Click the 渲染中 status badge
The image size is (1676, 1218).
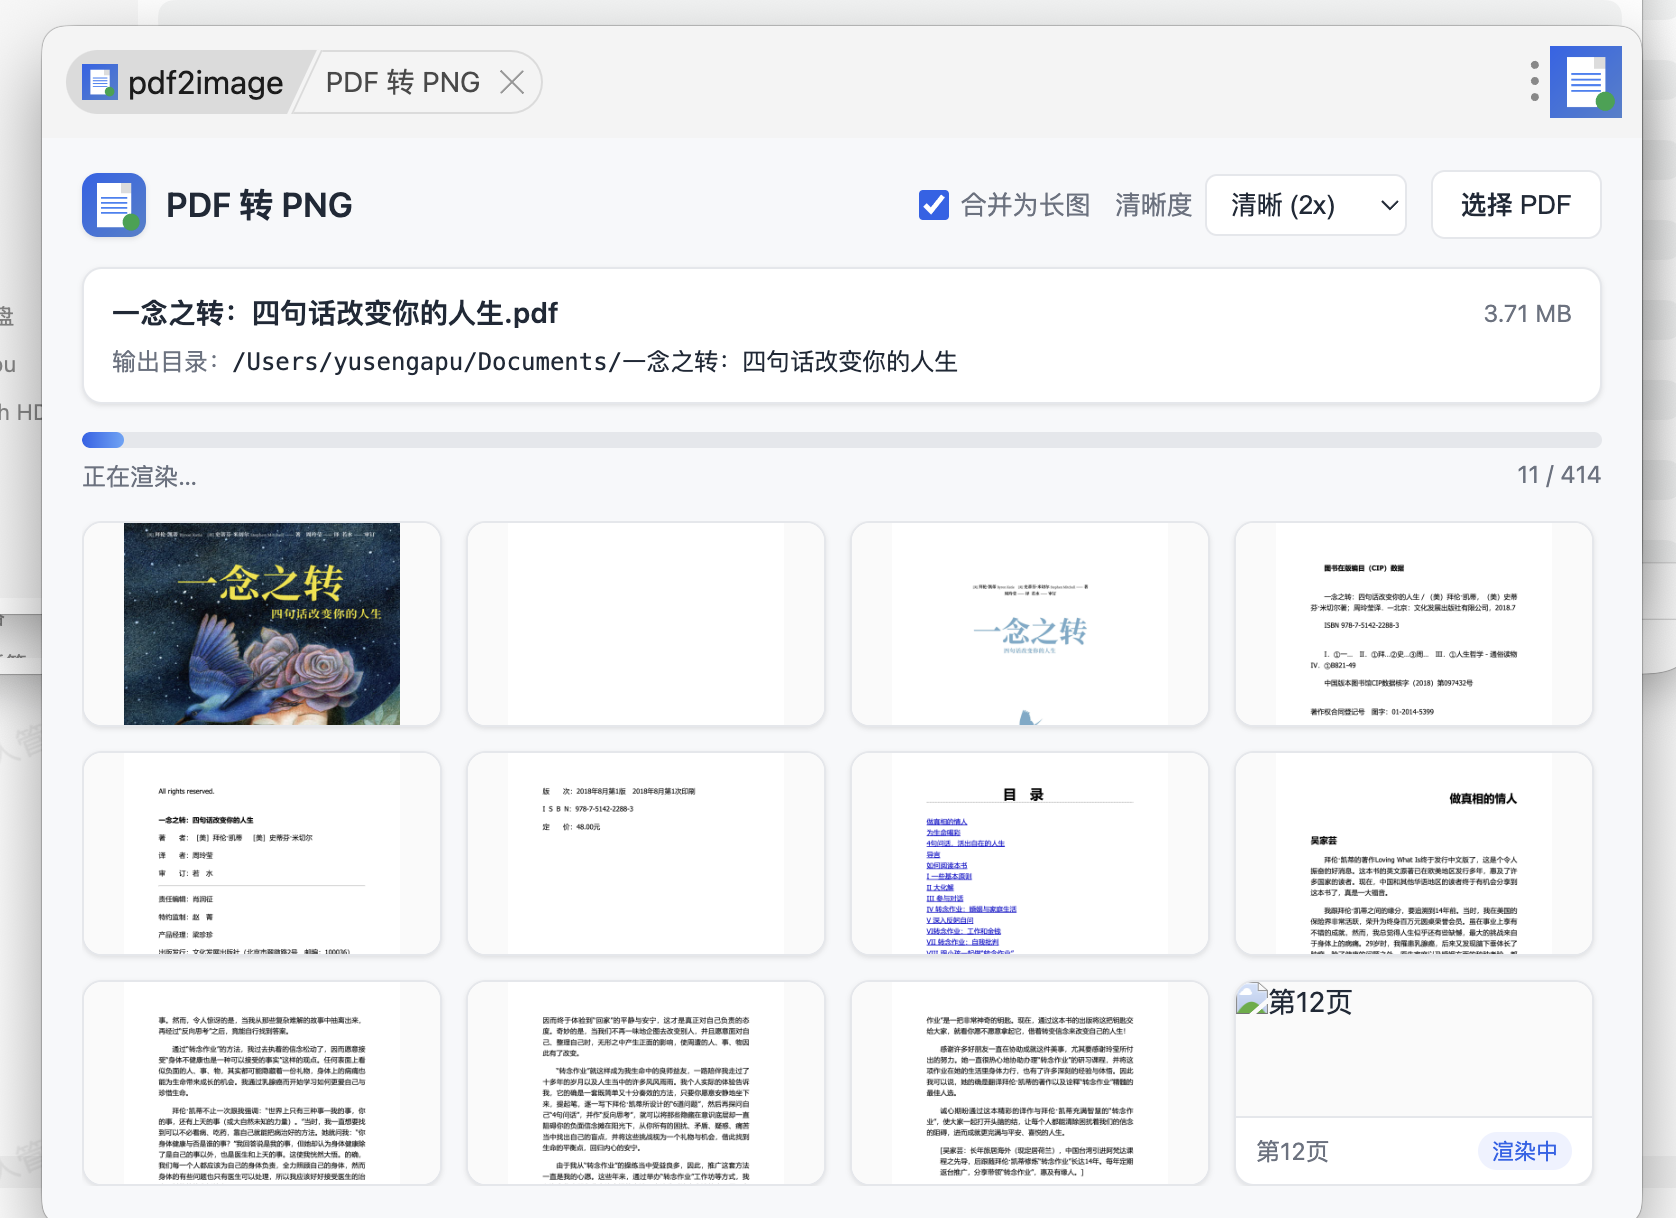(1524, 1151)
